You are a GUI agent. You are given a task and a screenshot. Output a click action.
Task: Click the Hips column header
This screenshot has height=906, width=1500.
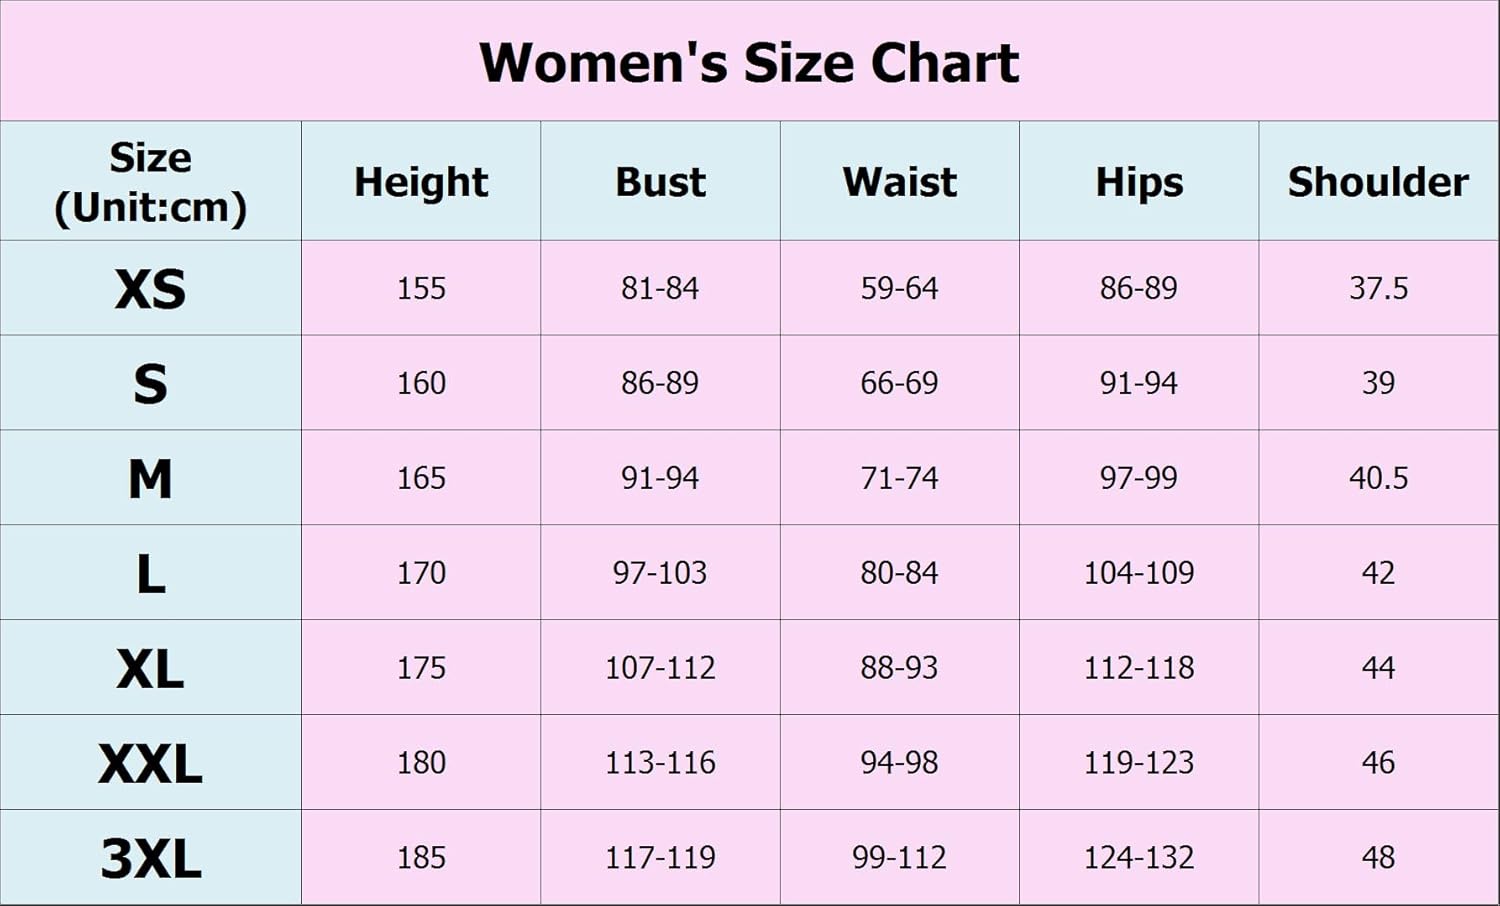1139,182
